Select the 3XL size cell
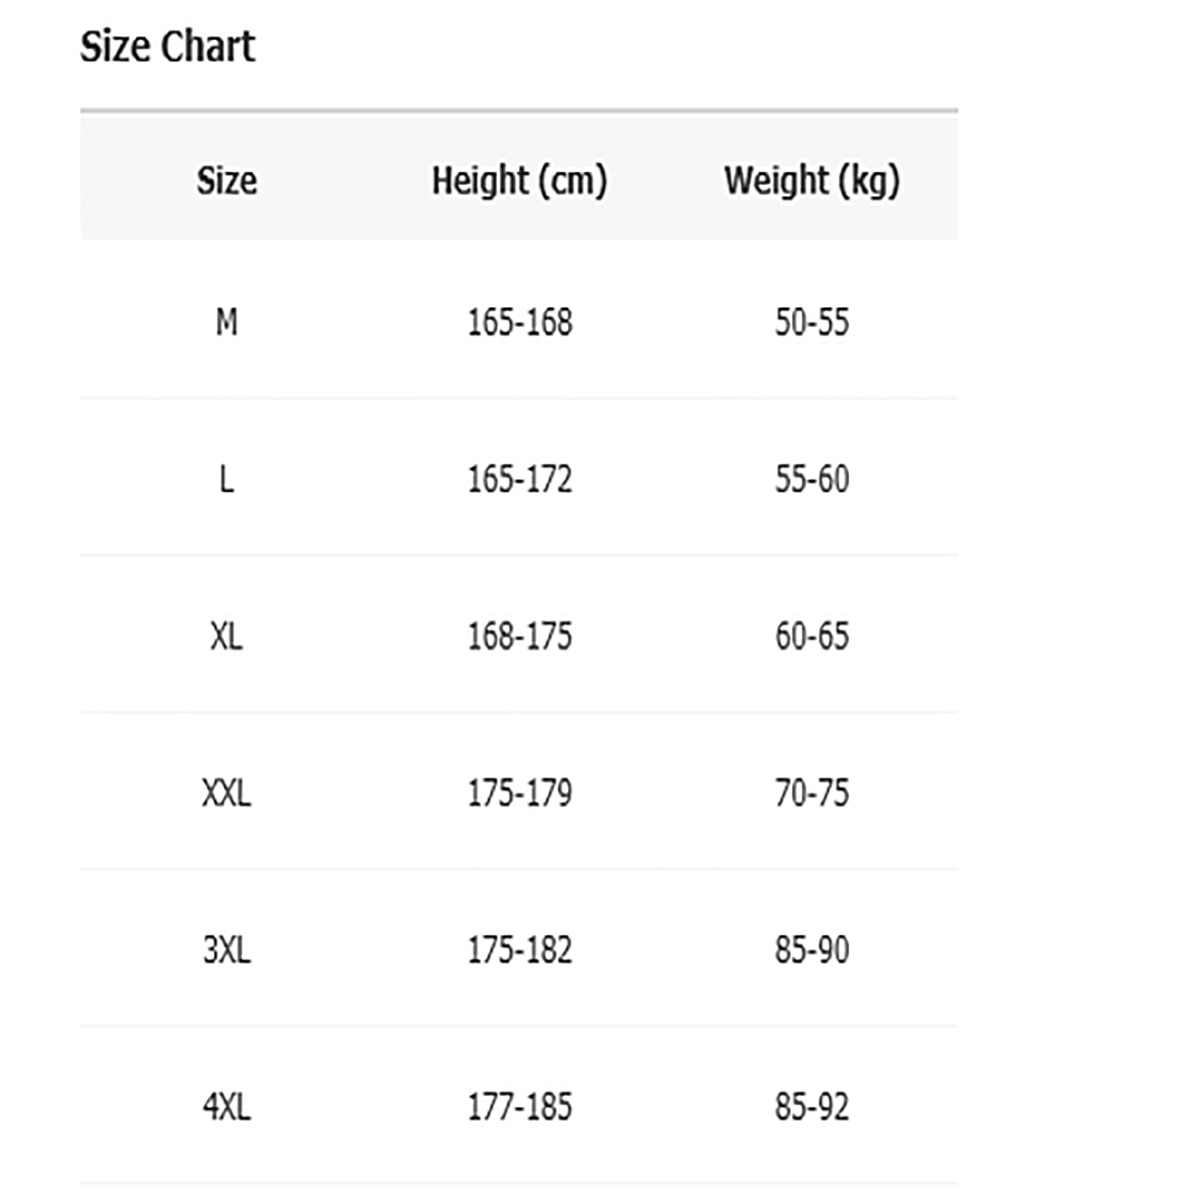Image resolution: width=1200 pixels, height=1200 pixels. [x=227, y=950]
